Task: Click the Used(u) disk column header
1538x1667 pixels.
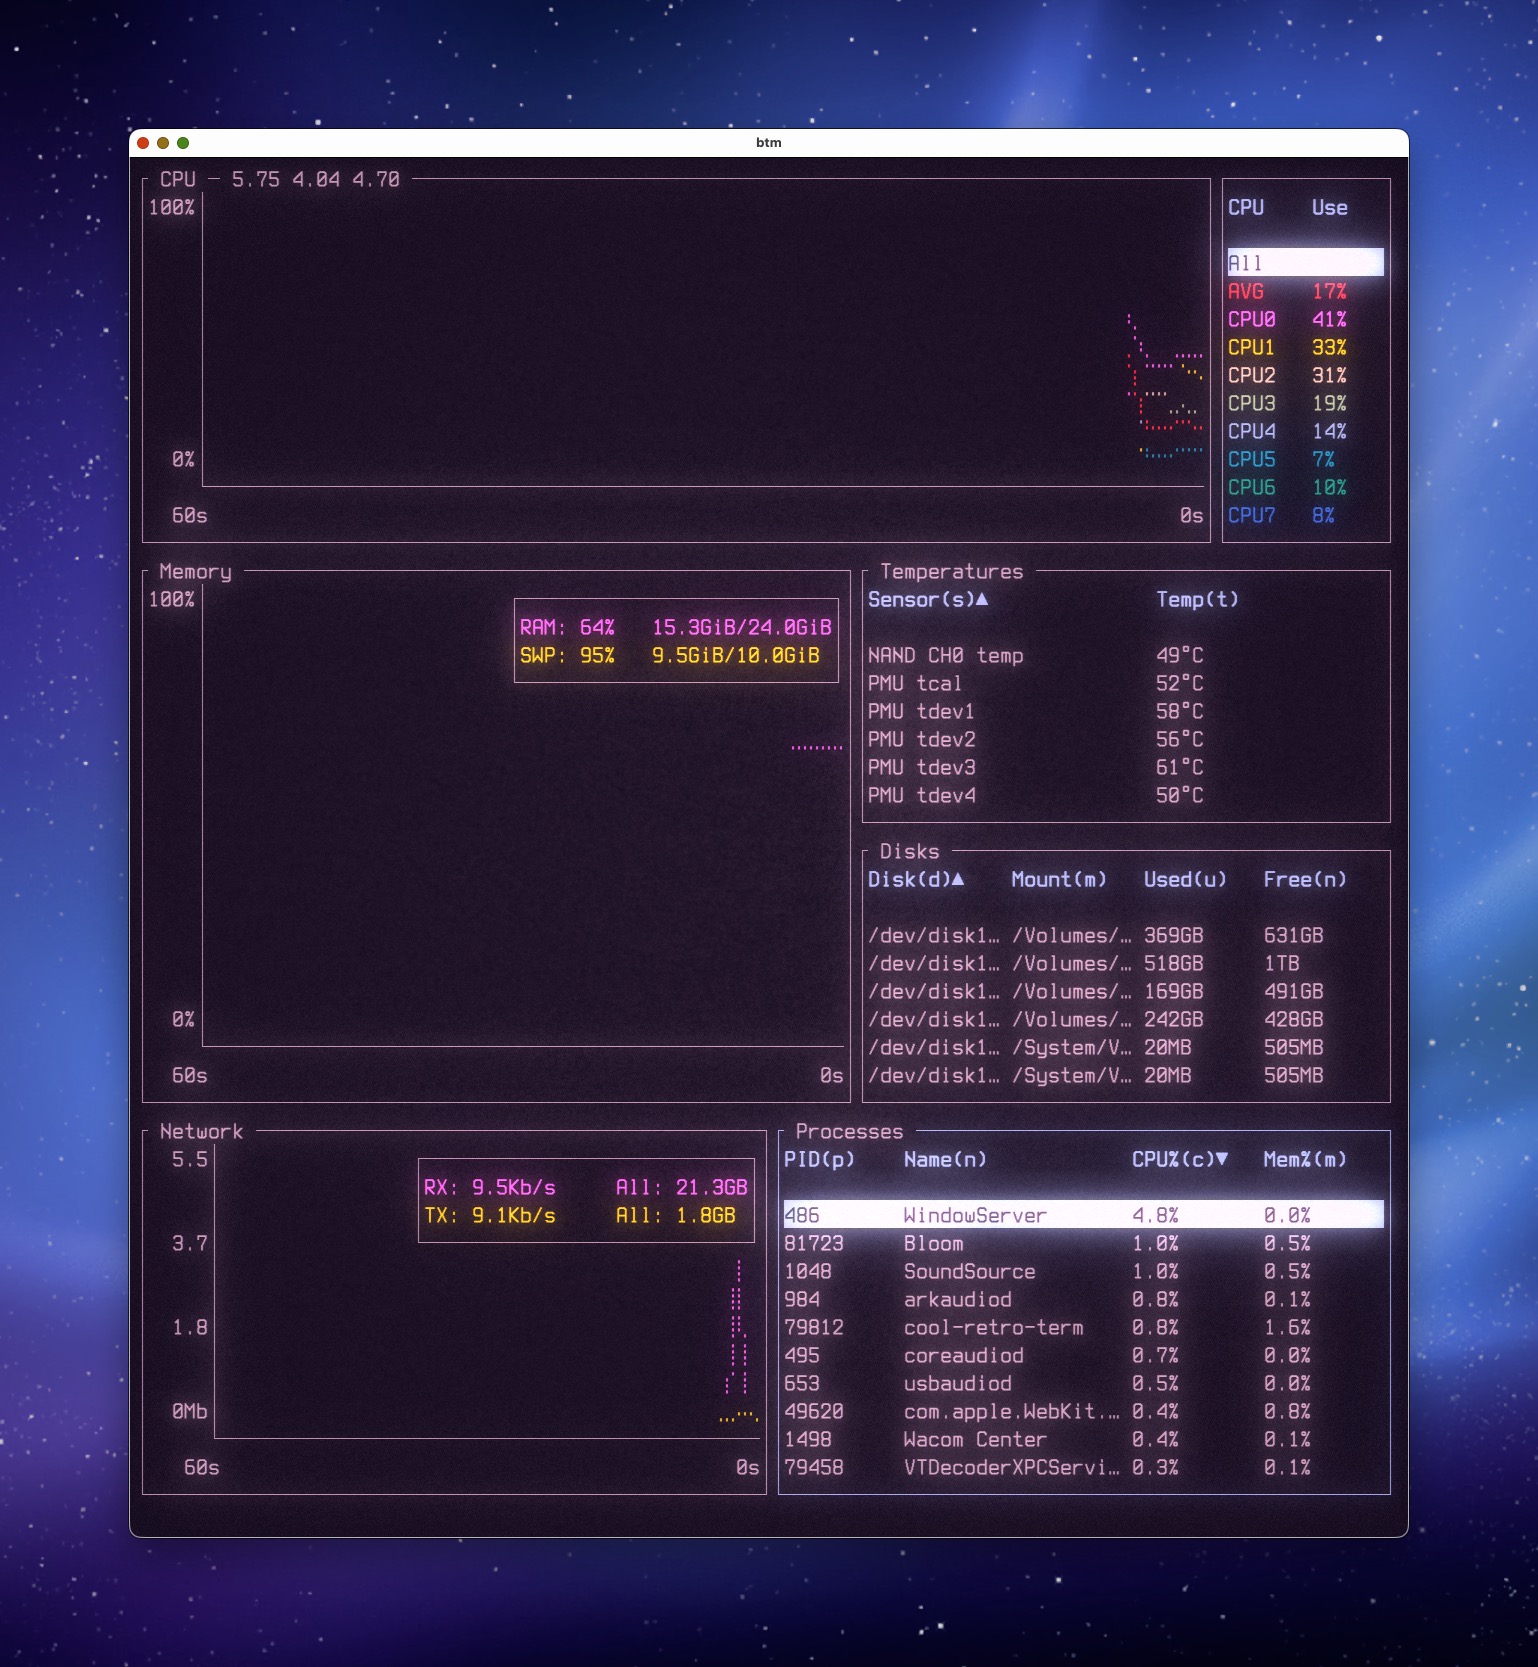Action: coord(1185,880)
